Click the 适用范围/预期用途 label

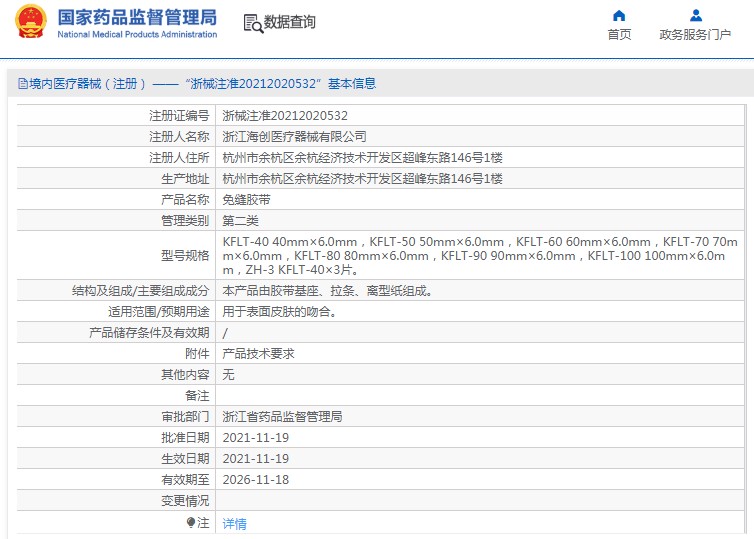pyautogui.click(x=159, y=312)
